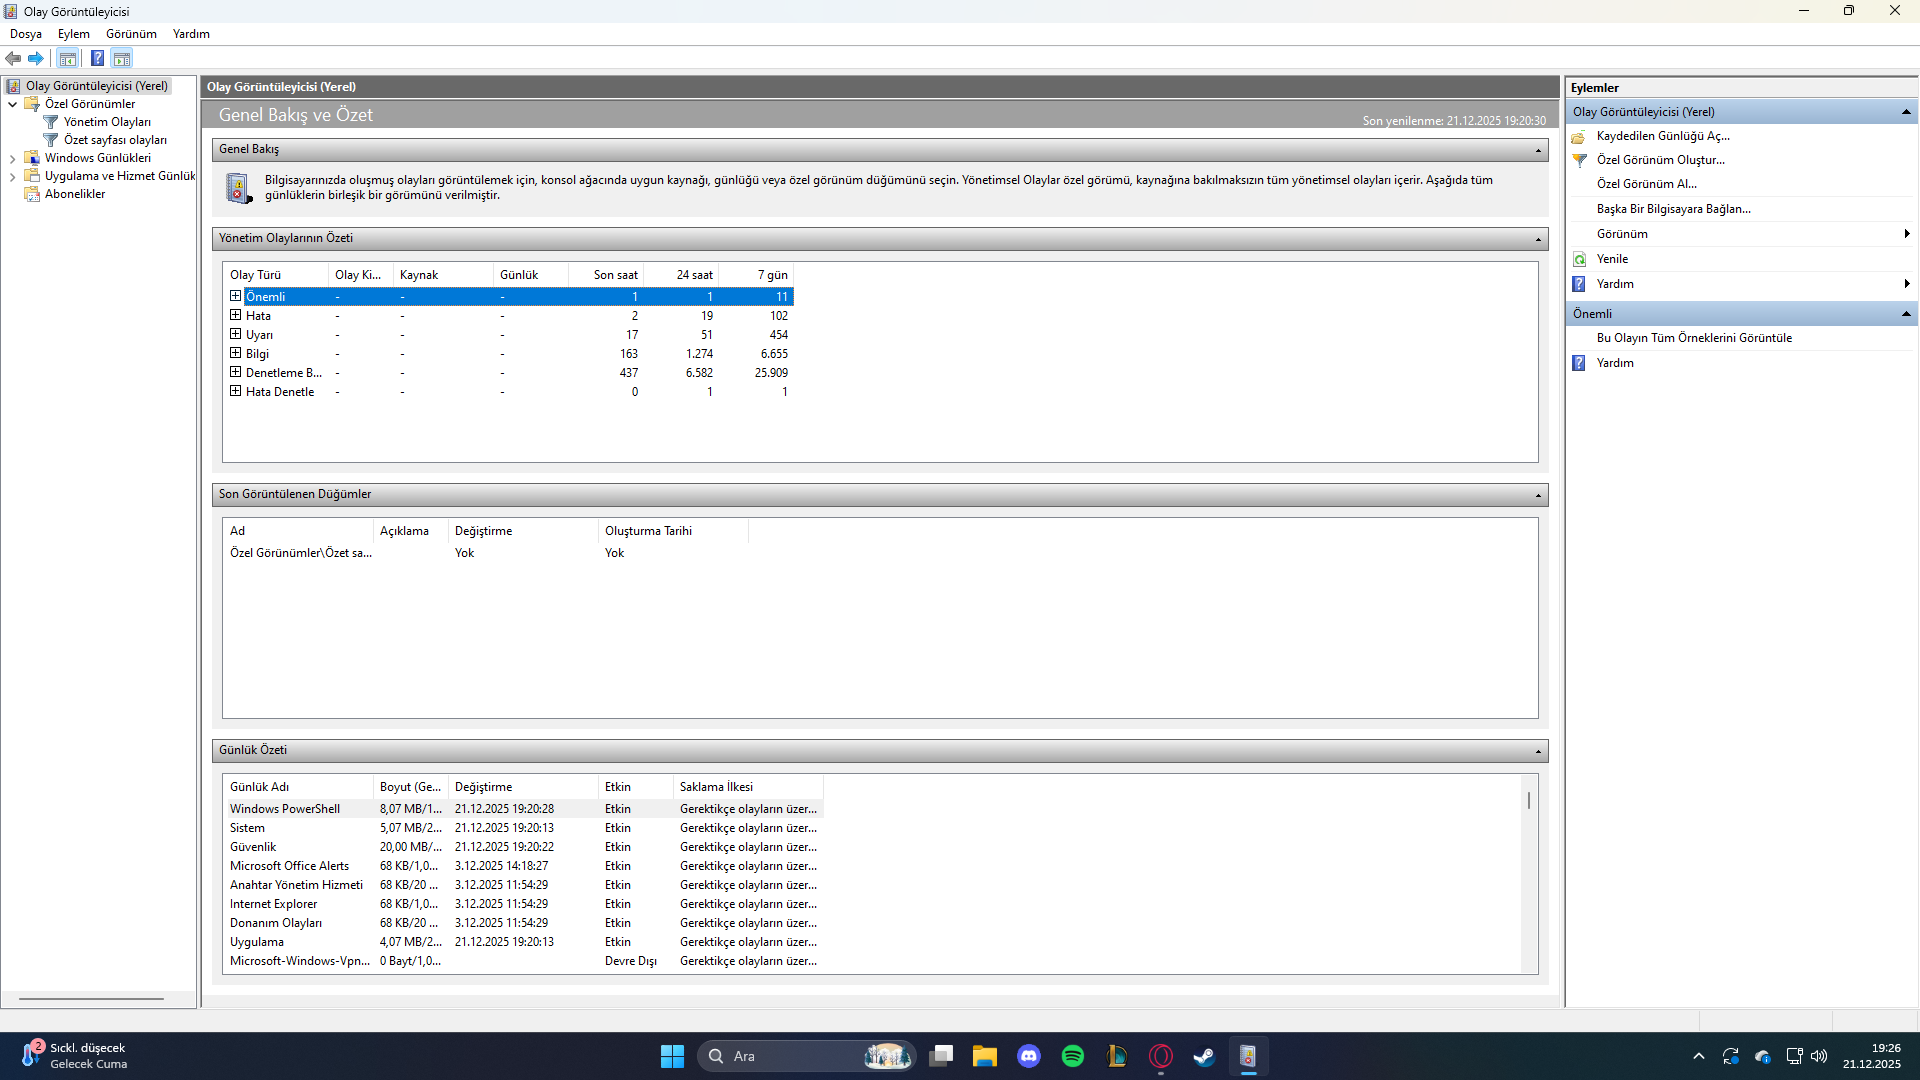The image size is (1920, 1080).
Task: Click Özel Görünüm Oluştur filter icon
Action: tap(1580, 160)
